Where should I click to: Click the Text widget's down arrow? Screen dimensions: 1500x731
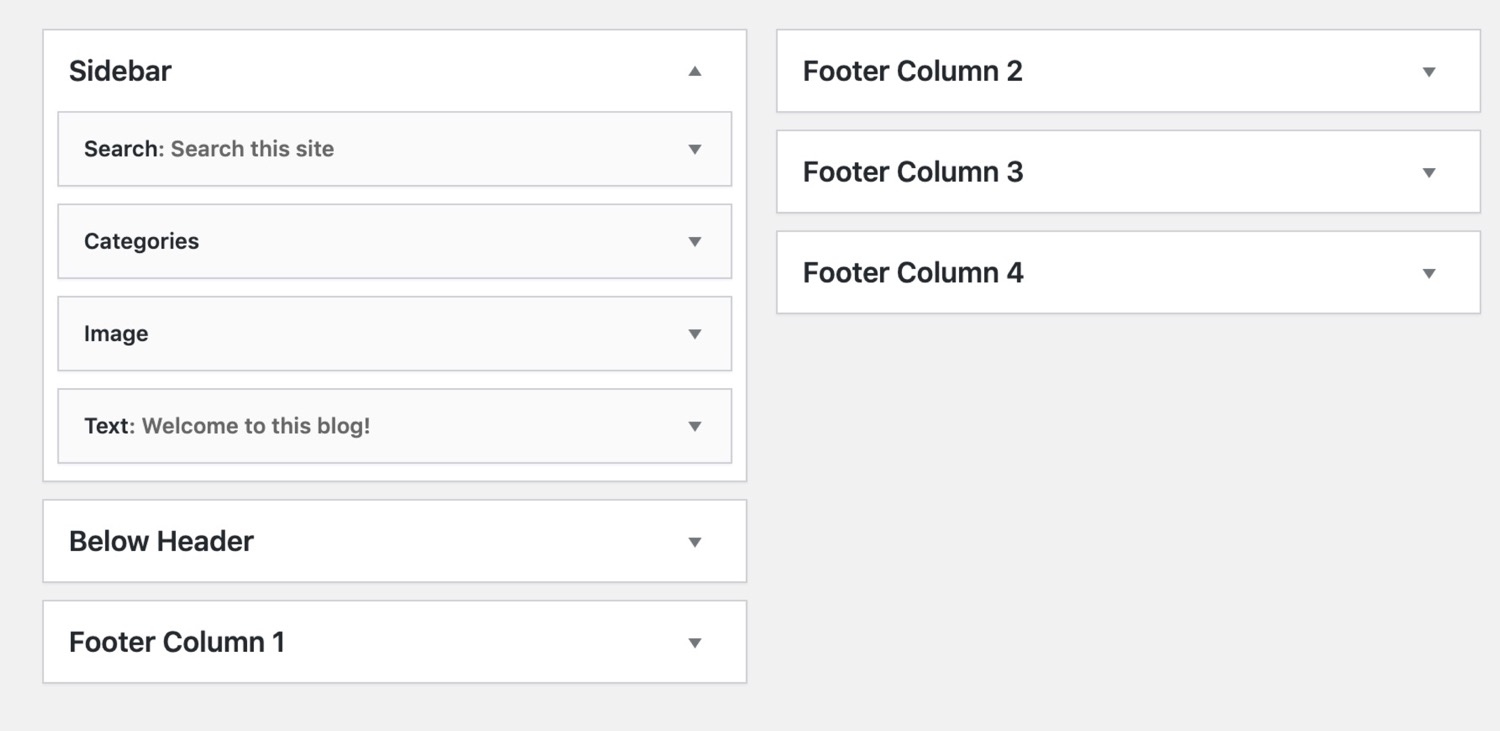(695, 426)
